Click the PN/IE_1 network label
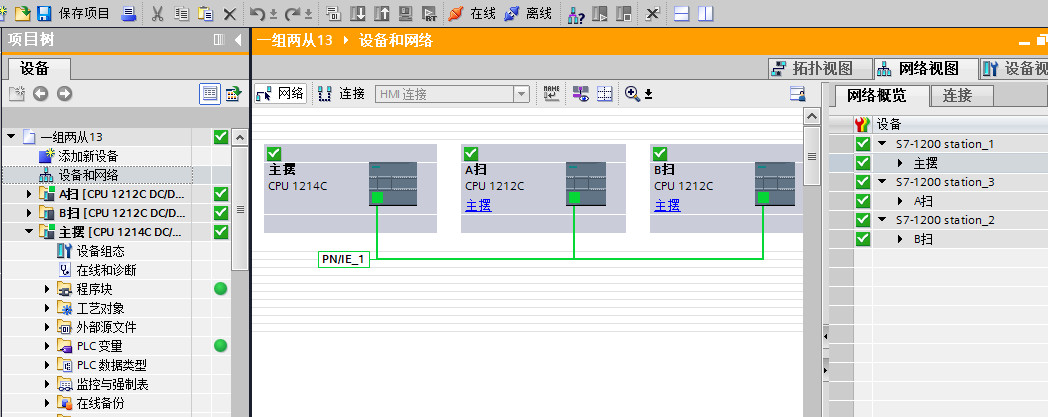1048x417 pixels. click(x=344, y=259)
